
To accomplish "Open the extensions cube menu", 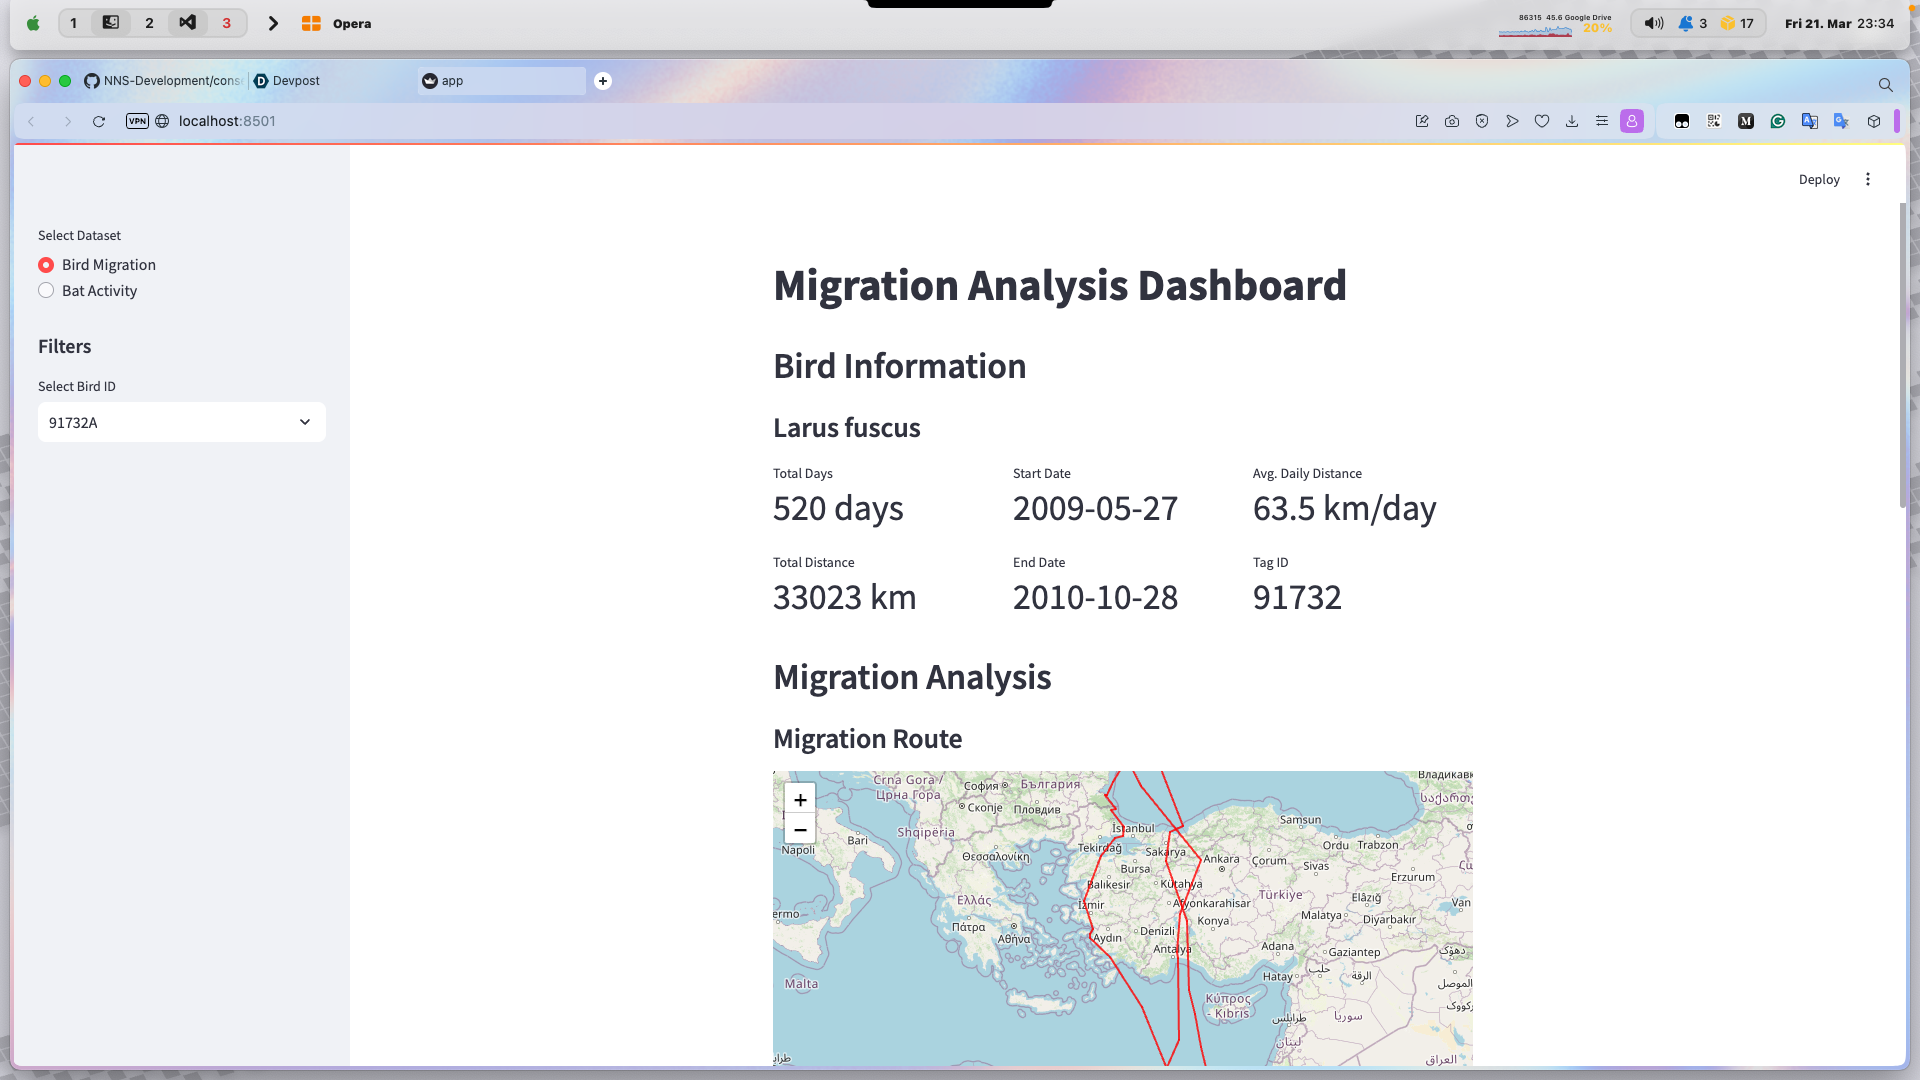I will [1874, 121].
